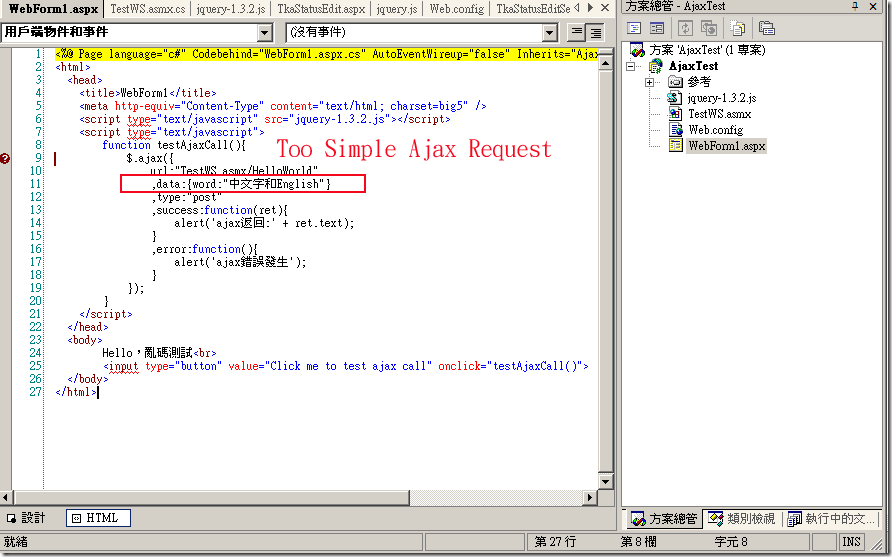This screenshot has width=892, height=557.
Task: Select WebForm1.aspx in Solution Explorer
Action: click(726, 146)
